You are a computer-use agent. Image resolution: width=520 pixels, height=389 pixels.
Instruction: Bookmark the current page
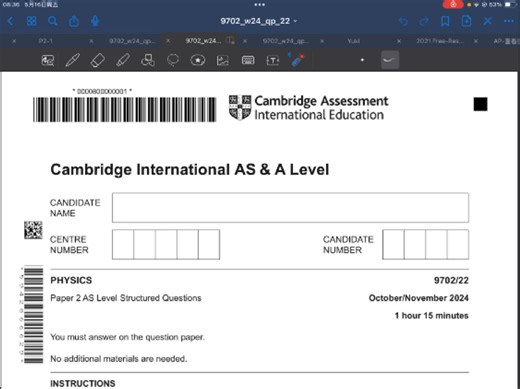pyautogui.click(x=445, y=21)
